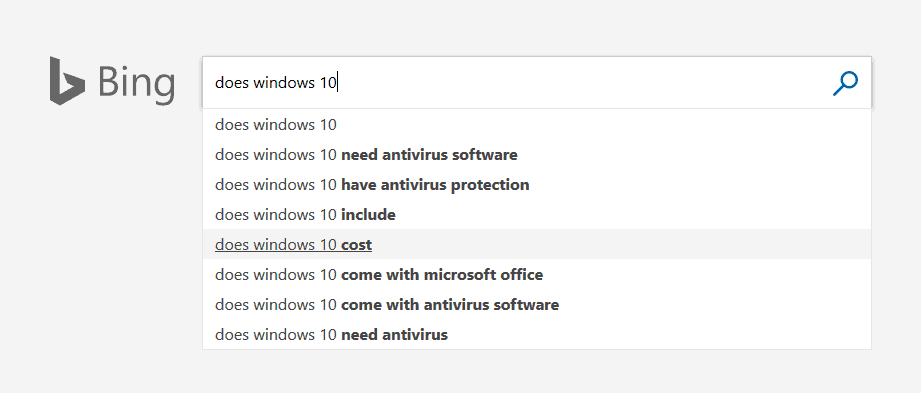This screenshot has height=393, width=921.
Task: Open the highlighted 'does windows 10 cost' suggestion
Action: 536,244
